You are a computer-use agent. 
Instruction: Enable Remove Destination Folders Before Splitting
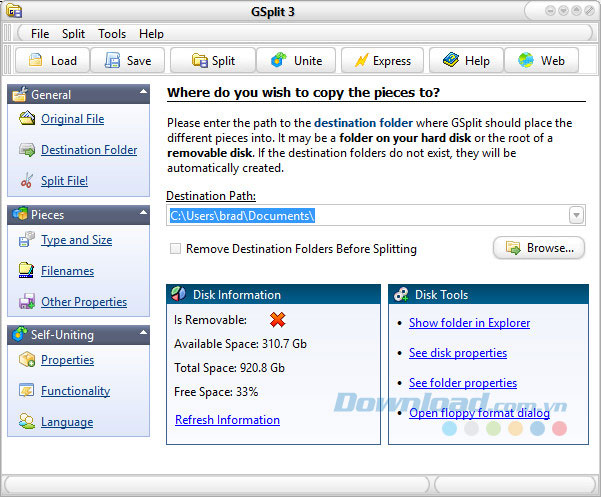(176, 249)
